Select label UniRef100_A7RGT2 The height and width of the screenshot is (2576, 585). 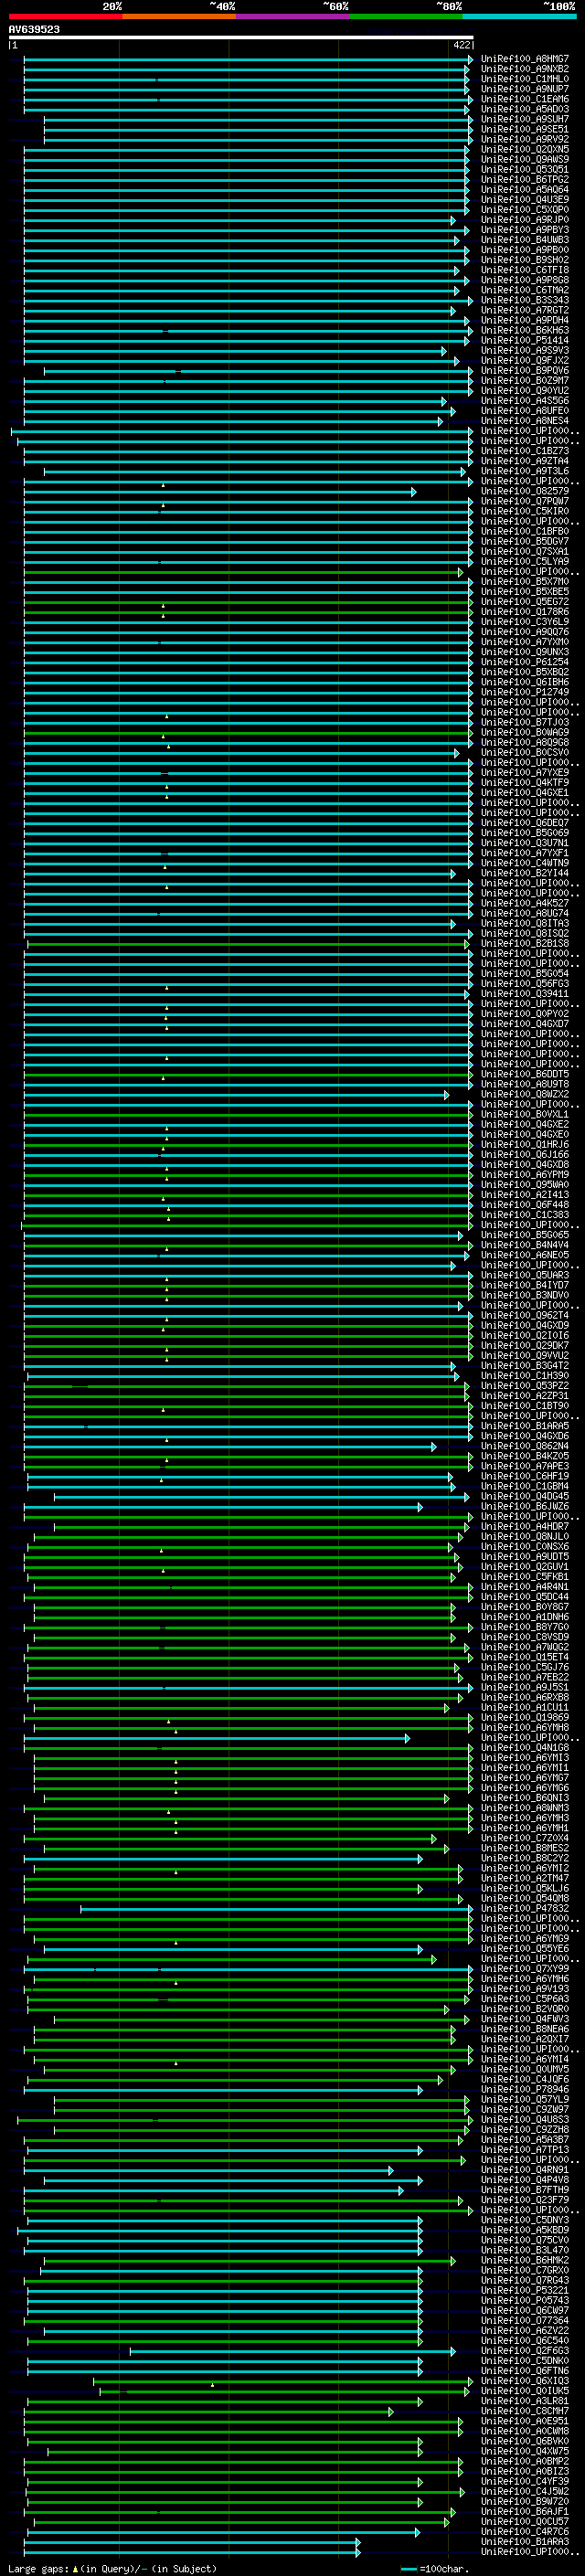click(x=525, y=310)
